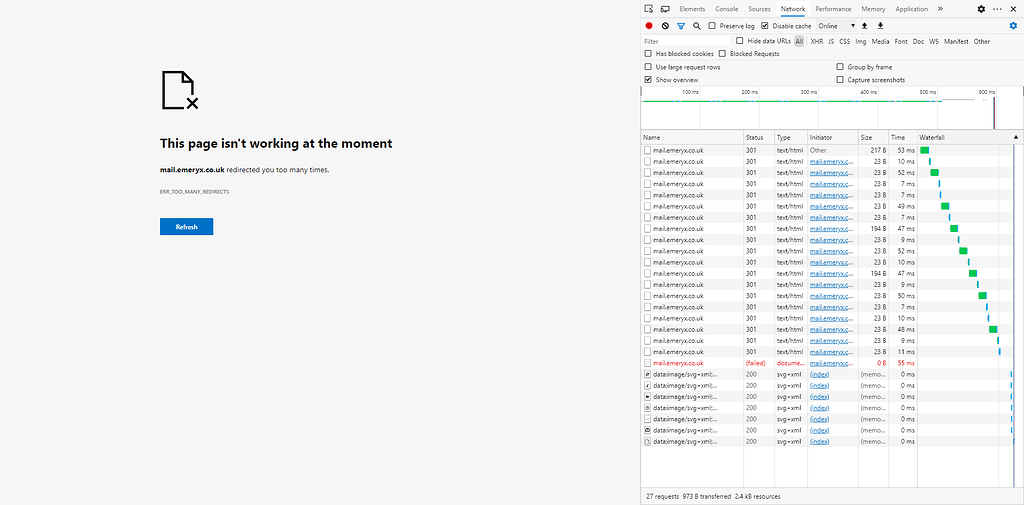Filter requests by Font

pyautogui.click(x=901, y=41)
